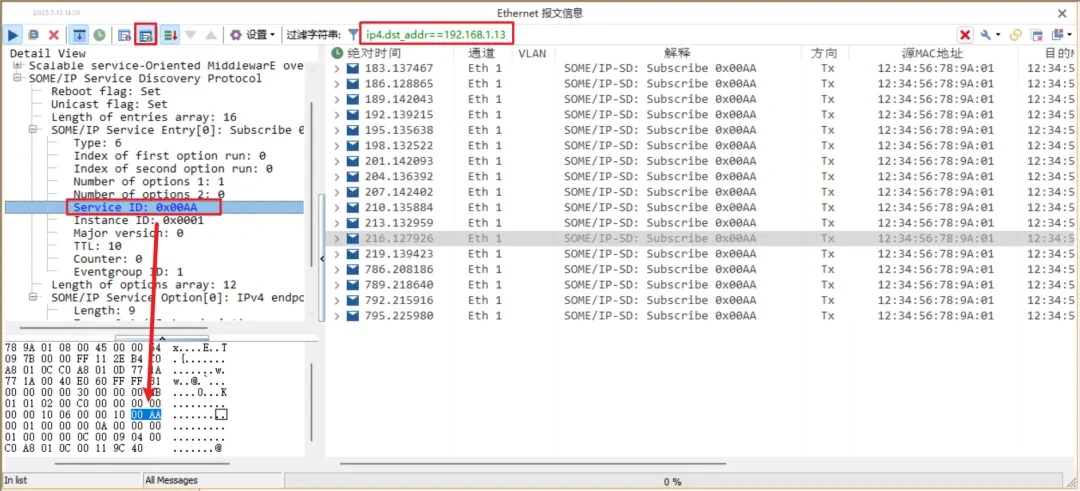Expand the Scalable service-Oriented MiddlewarE node

18,65
